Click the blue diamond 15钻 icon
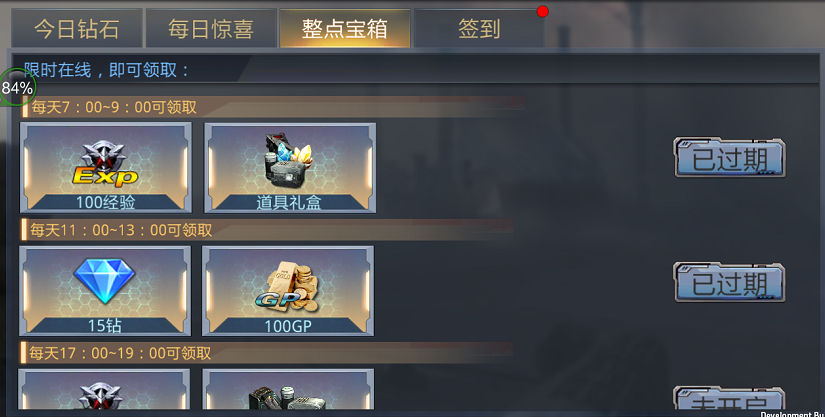The height and width of the screenshot is (417, 825). pos(105,281)
